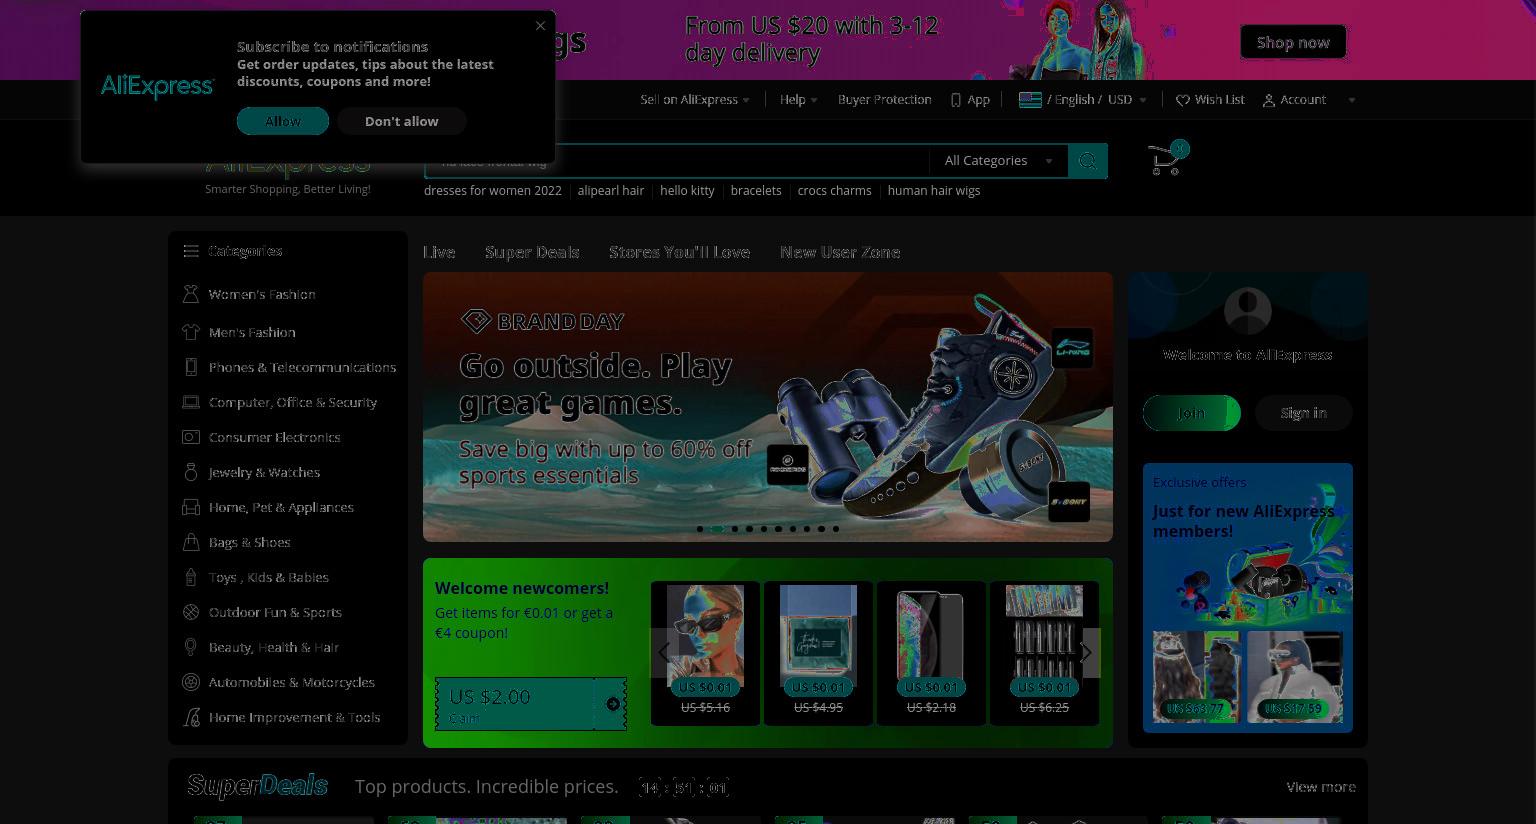Open Consumer Electronics category
Image resolution: width=1536 pixels, height=824 pixels.
pyautogui.click(x=274, y=437)
